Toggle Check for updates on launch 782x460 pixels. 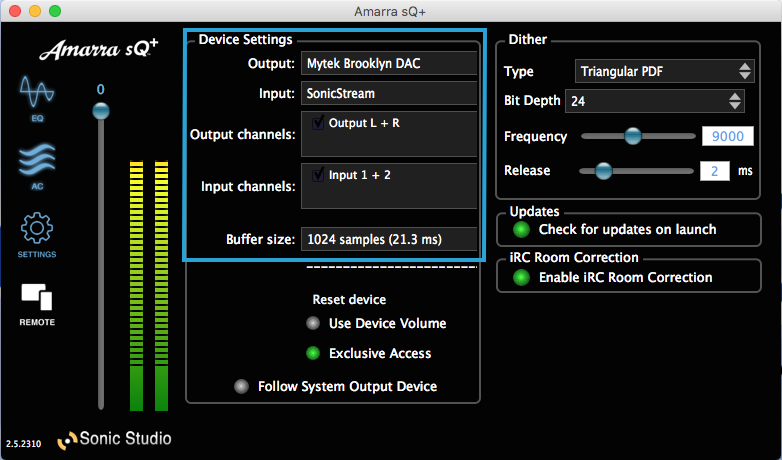click(521, 230)
